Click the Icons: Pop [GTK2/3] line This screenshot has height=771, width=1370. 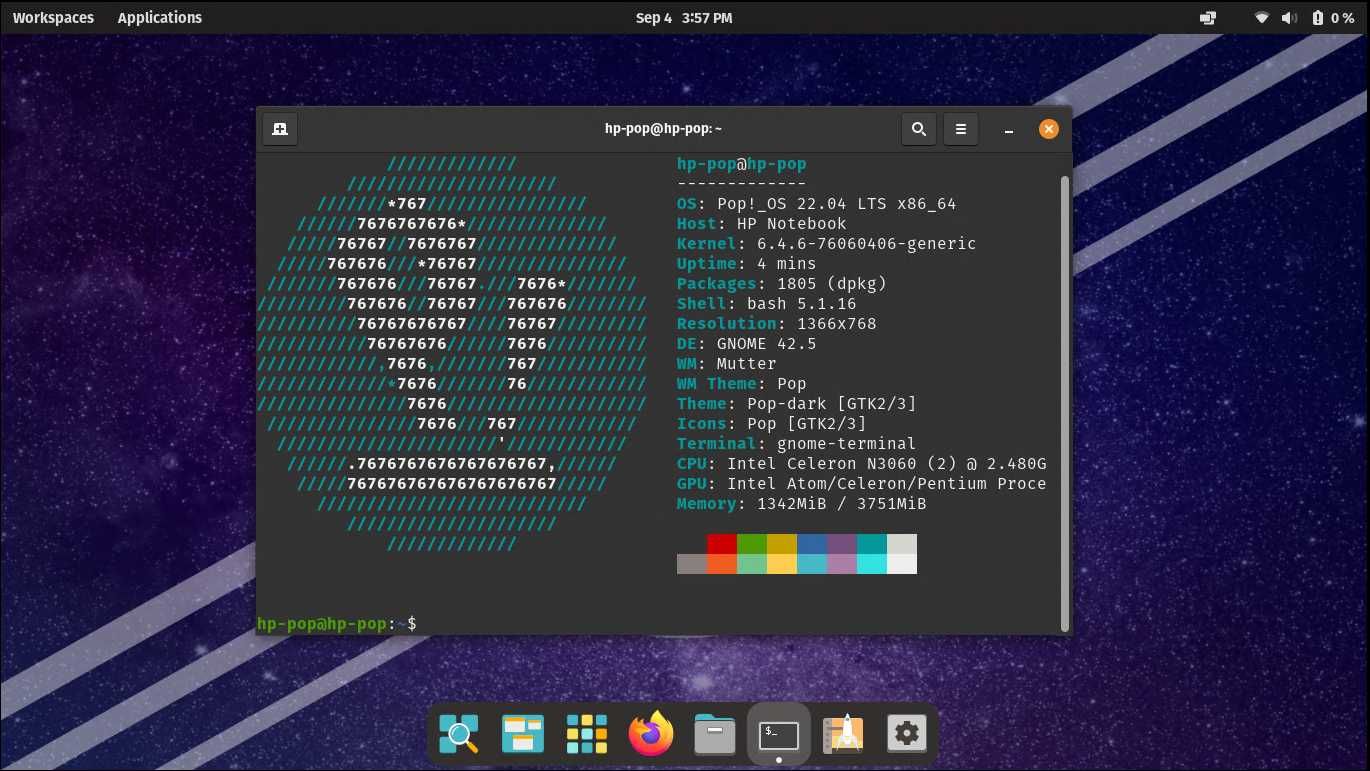click(x=772, y=424)
